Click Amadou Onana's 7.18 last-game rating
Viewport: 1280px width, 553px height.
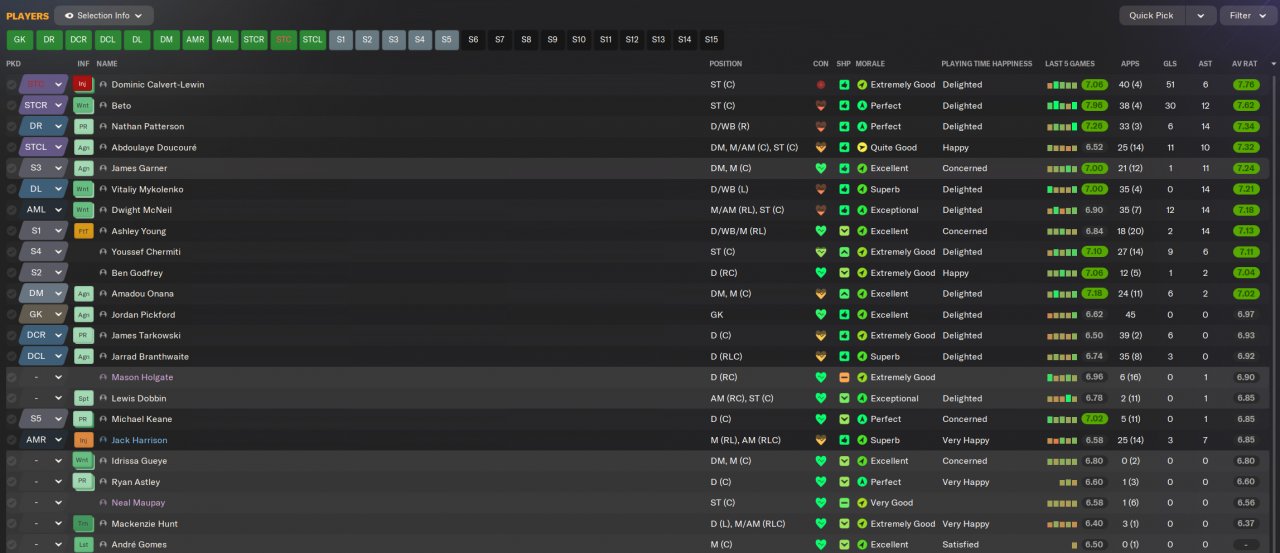coord(1095,294)
